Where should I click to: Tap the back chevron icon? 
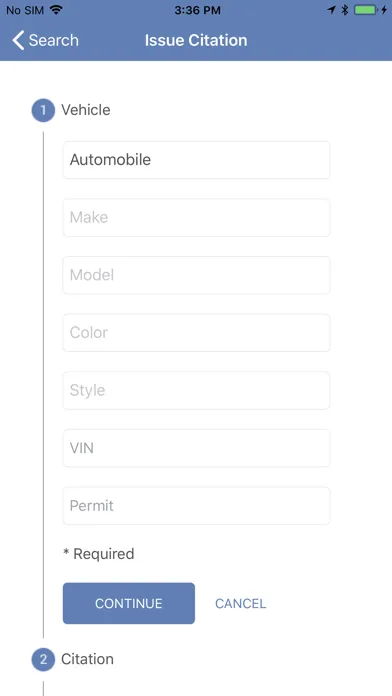click(x=18, y=40)
